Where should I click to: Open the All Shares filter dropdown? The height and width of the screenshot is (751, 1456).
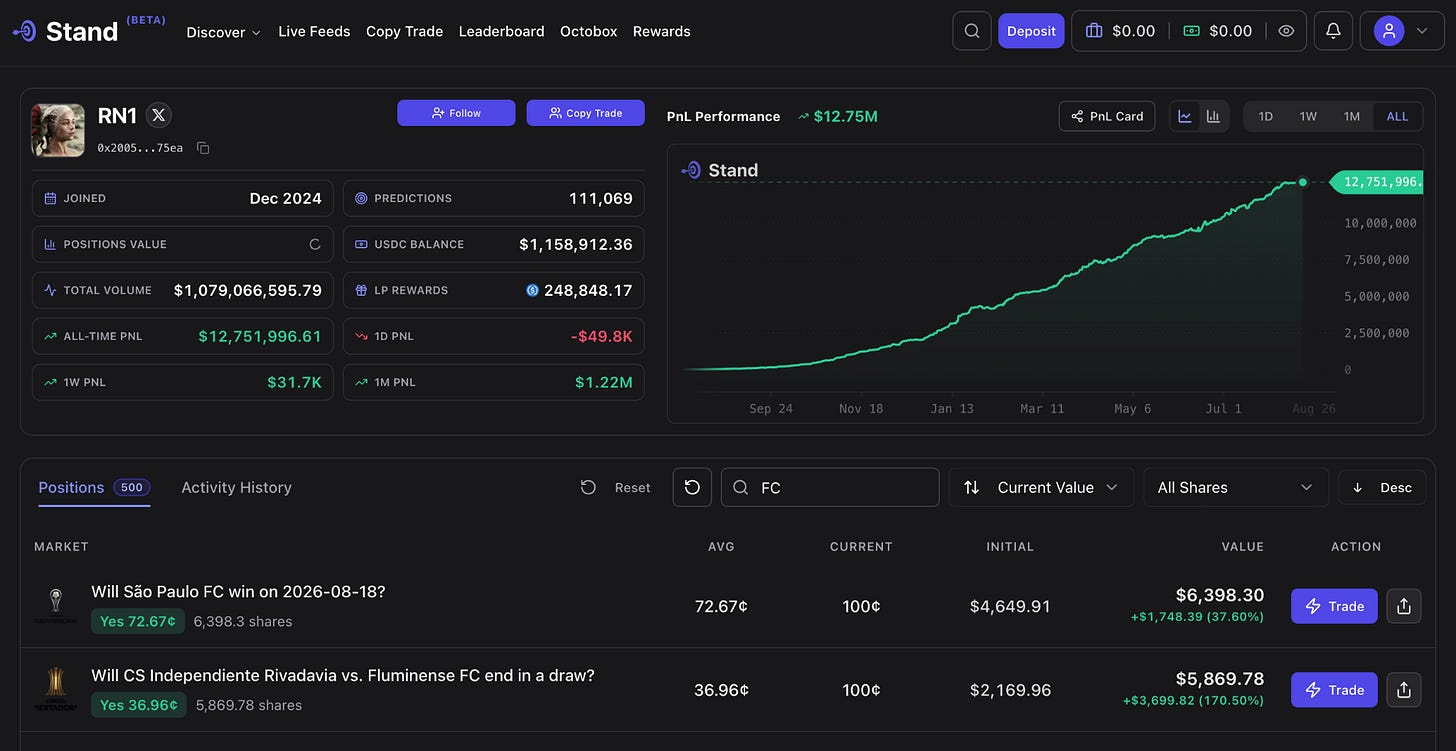click(x=1236, y=487)
